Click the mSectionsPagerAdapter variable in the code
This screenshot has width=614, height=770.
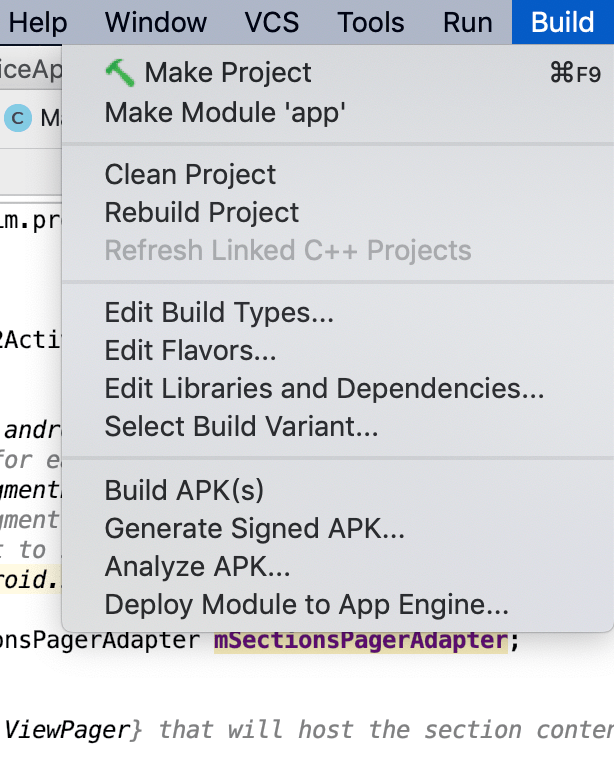tap(361, 640)
